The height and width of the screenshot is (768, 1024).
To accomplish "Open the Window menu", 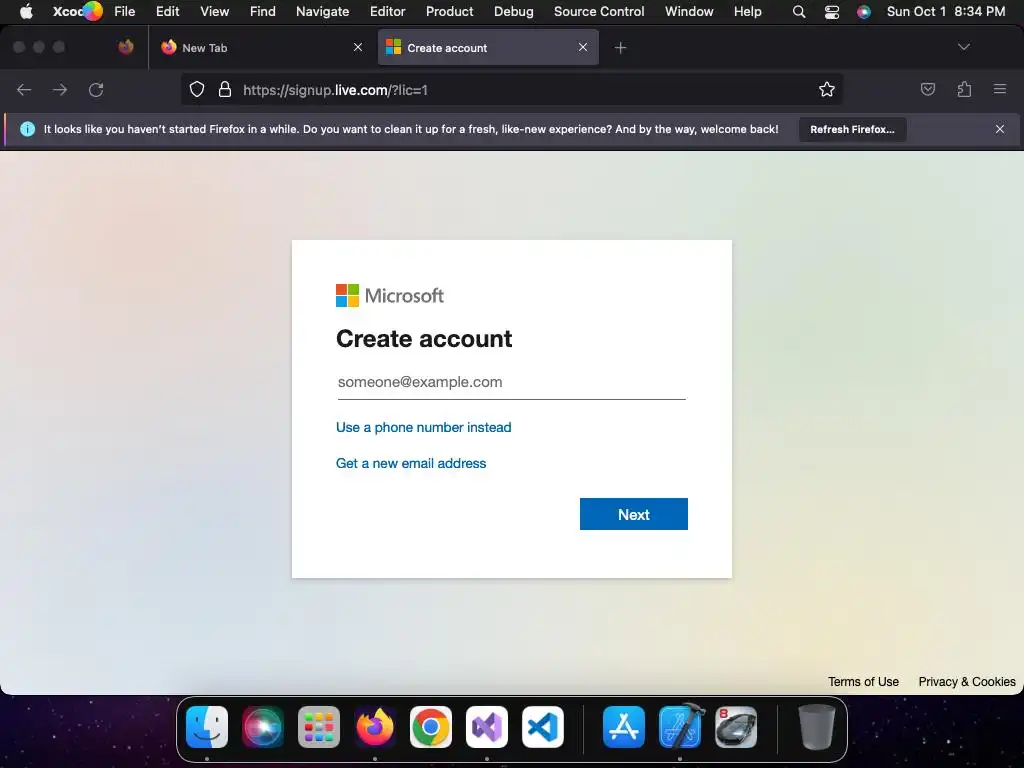I will 689,11.
